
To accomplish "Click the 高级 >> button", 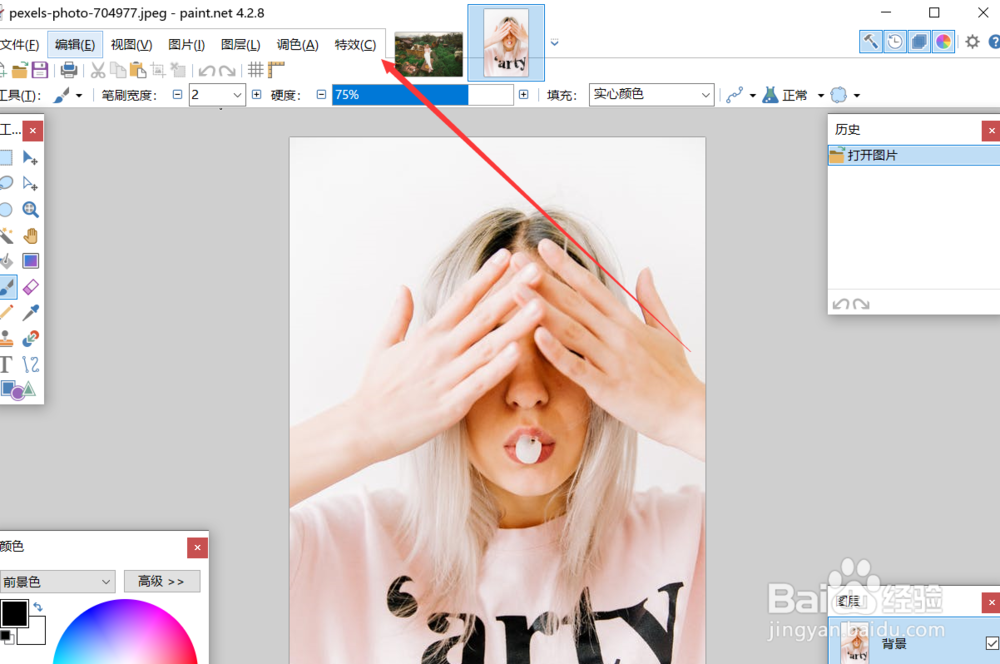I will coord(161,582).
